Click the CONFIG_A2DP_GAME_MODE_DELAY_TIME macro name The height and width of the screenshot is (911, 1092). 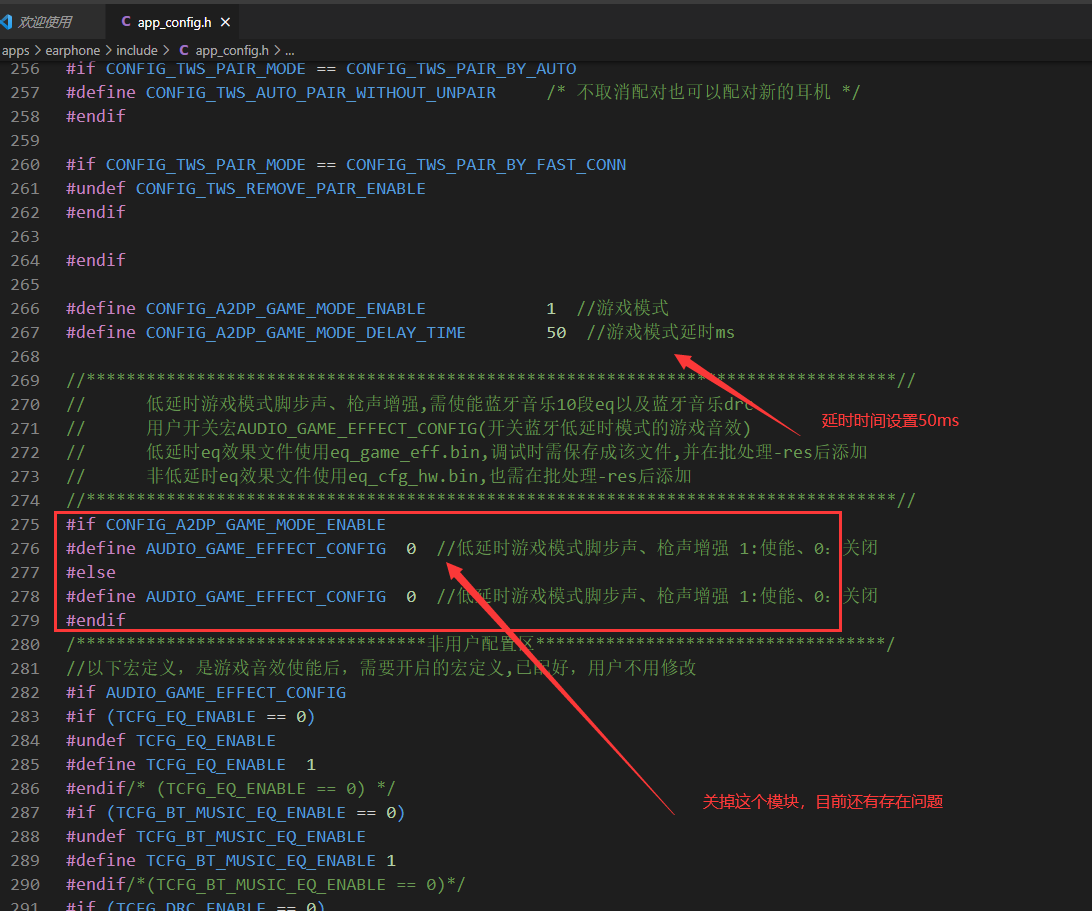click(x=306, y=333)
